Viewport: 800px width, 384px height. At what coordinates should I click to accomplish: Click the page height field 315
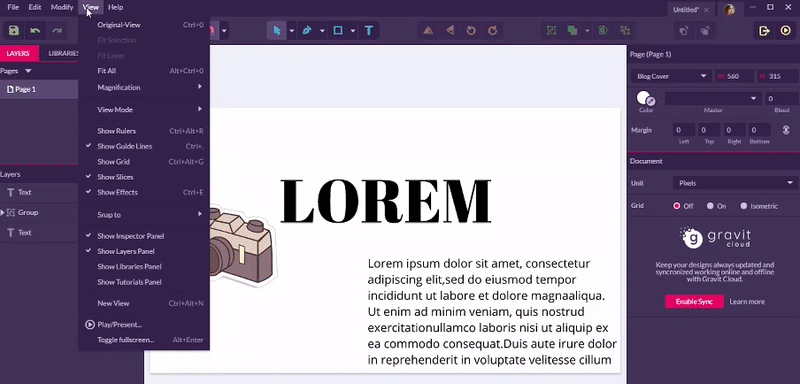[x=777, y=76]
